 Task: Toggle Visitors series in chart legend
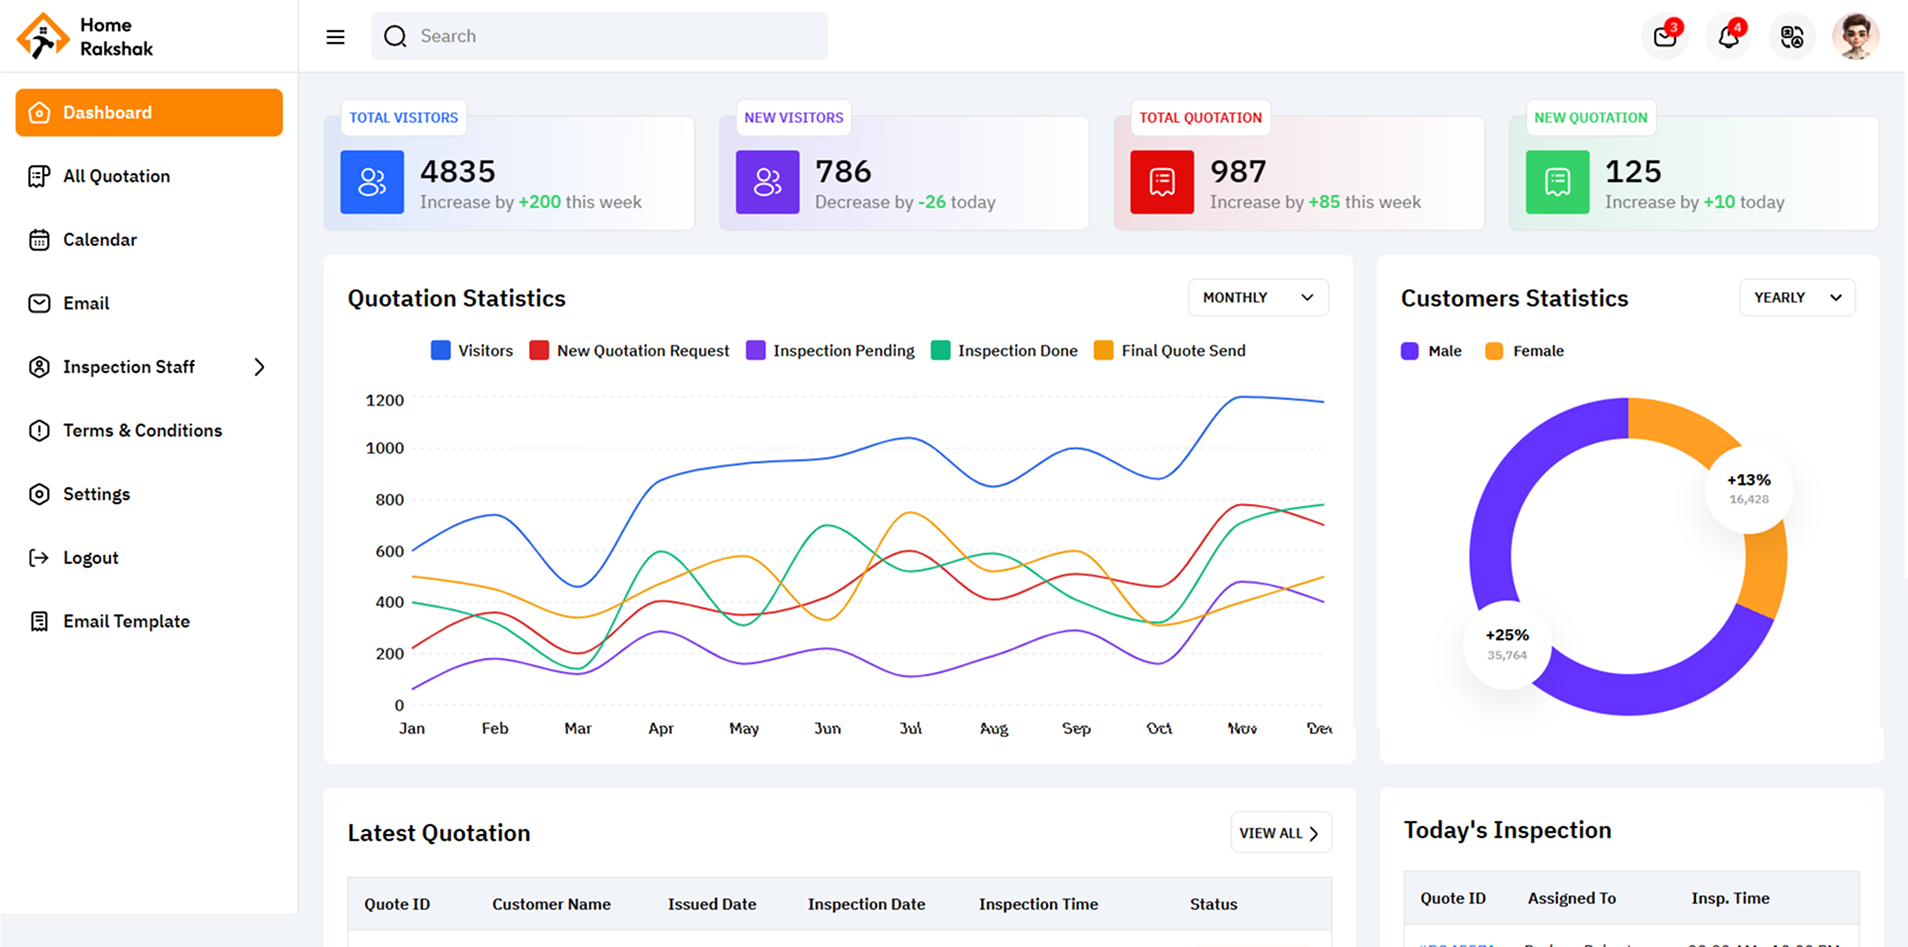(x=472, y=351)
